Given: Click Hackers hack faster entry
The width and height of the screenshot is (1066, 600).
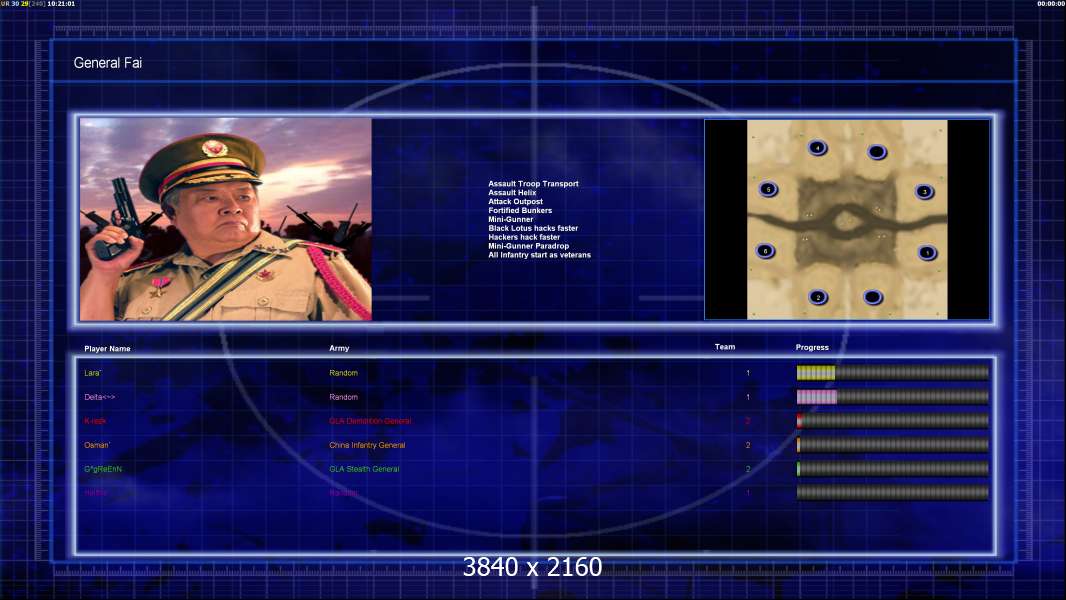Looking at the screenshot, I should point(524,237).
